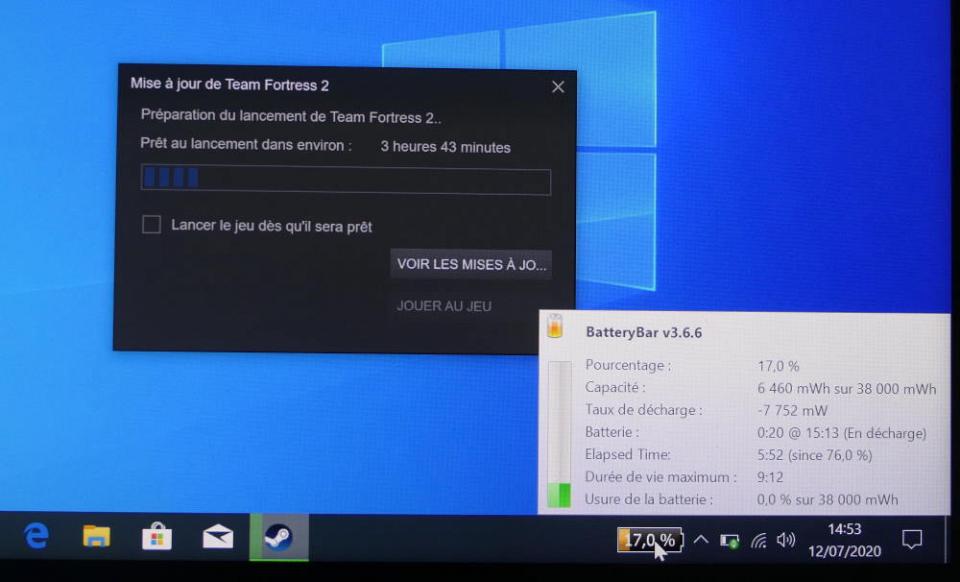
Task: Select the 'Durée de vie maximum' value 9:12
Action: pos(770,477)
